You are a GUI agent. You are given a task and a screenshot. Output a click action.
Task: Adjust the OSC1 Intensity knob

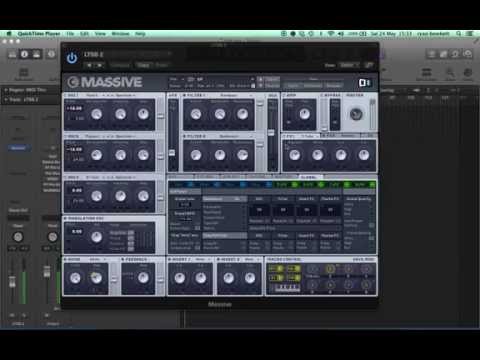tap(120, 114)
